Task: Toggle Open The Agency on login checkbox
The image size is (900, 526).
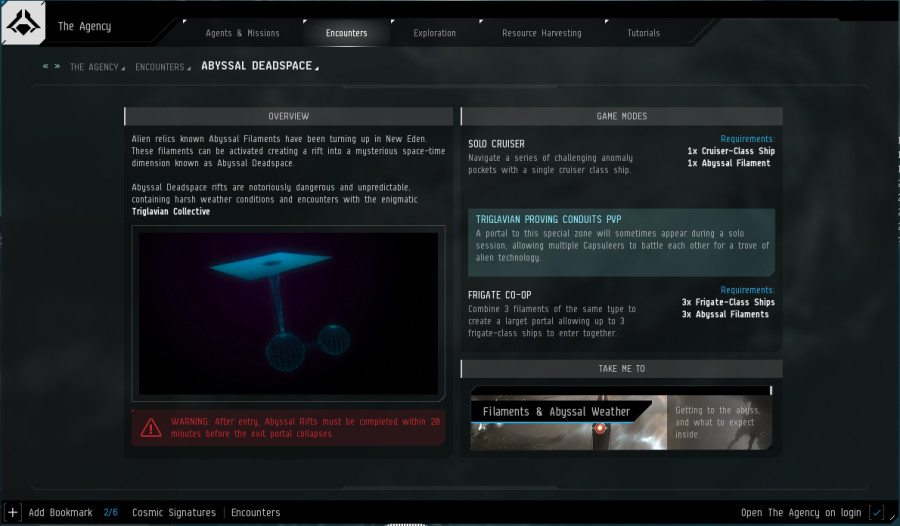Action: pyautogui.click(x=876, y=512)
